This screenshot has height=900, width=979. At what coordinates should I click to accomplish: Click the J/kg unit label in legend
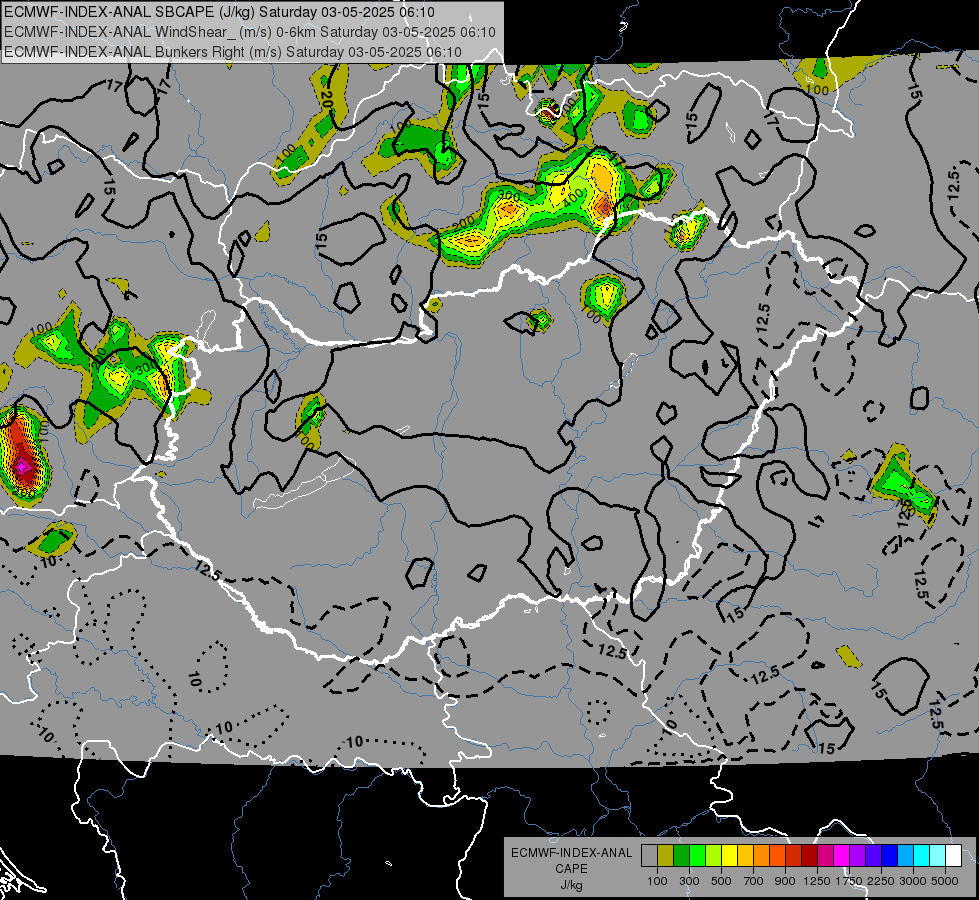571,885
